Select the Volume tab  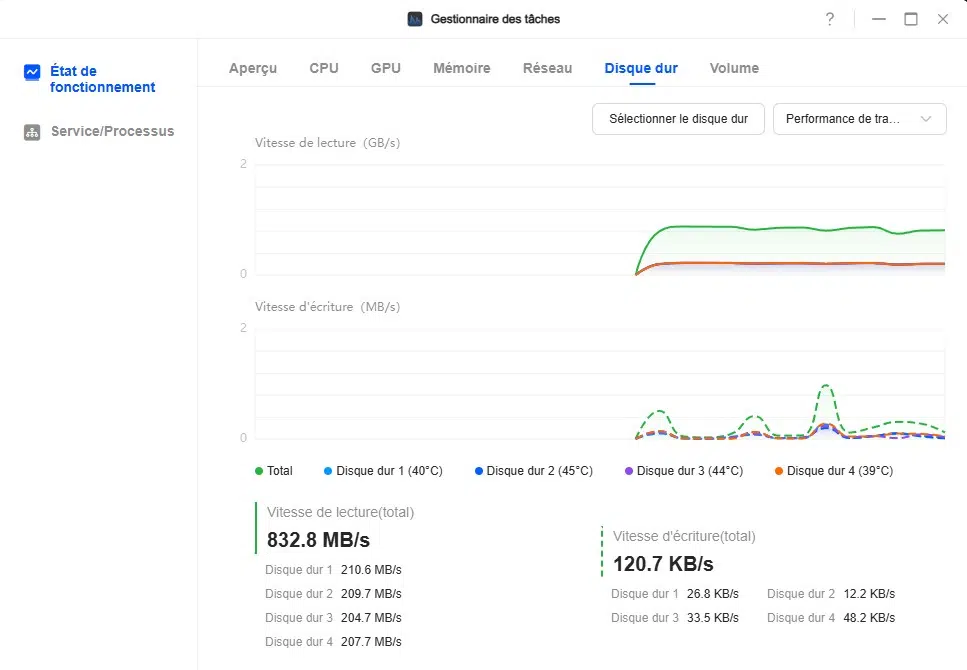(x=734, y=68)
